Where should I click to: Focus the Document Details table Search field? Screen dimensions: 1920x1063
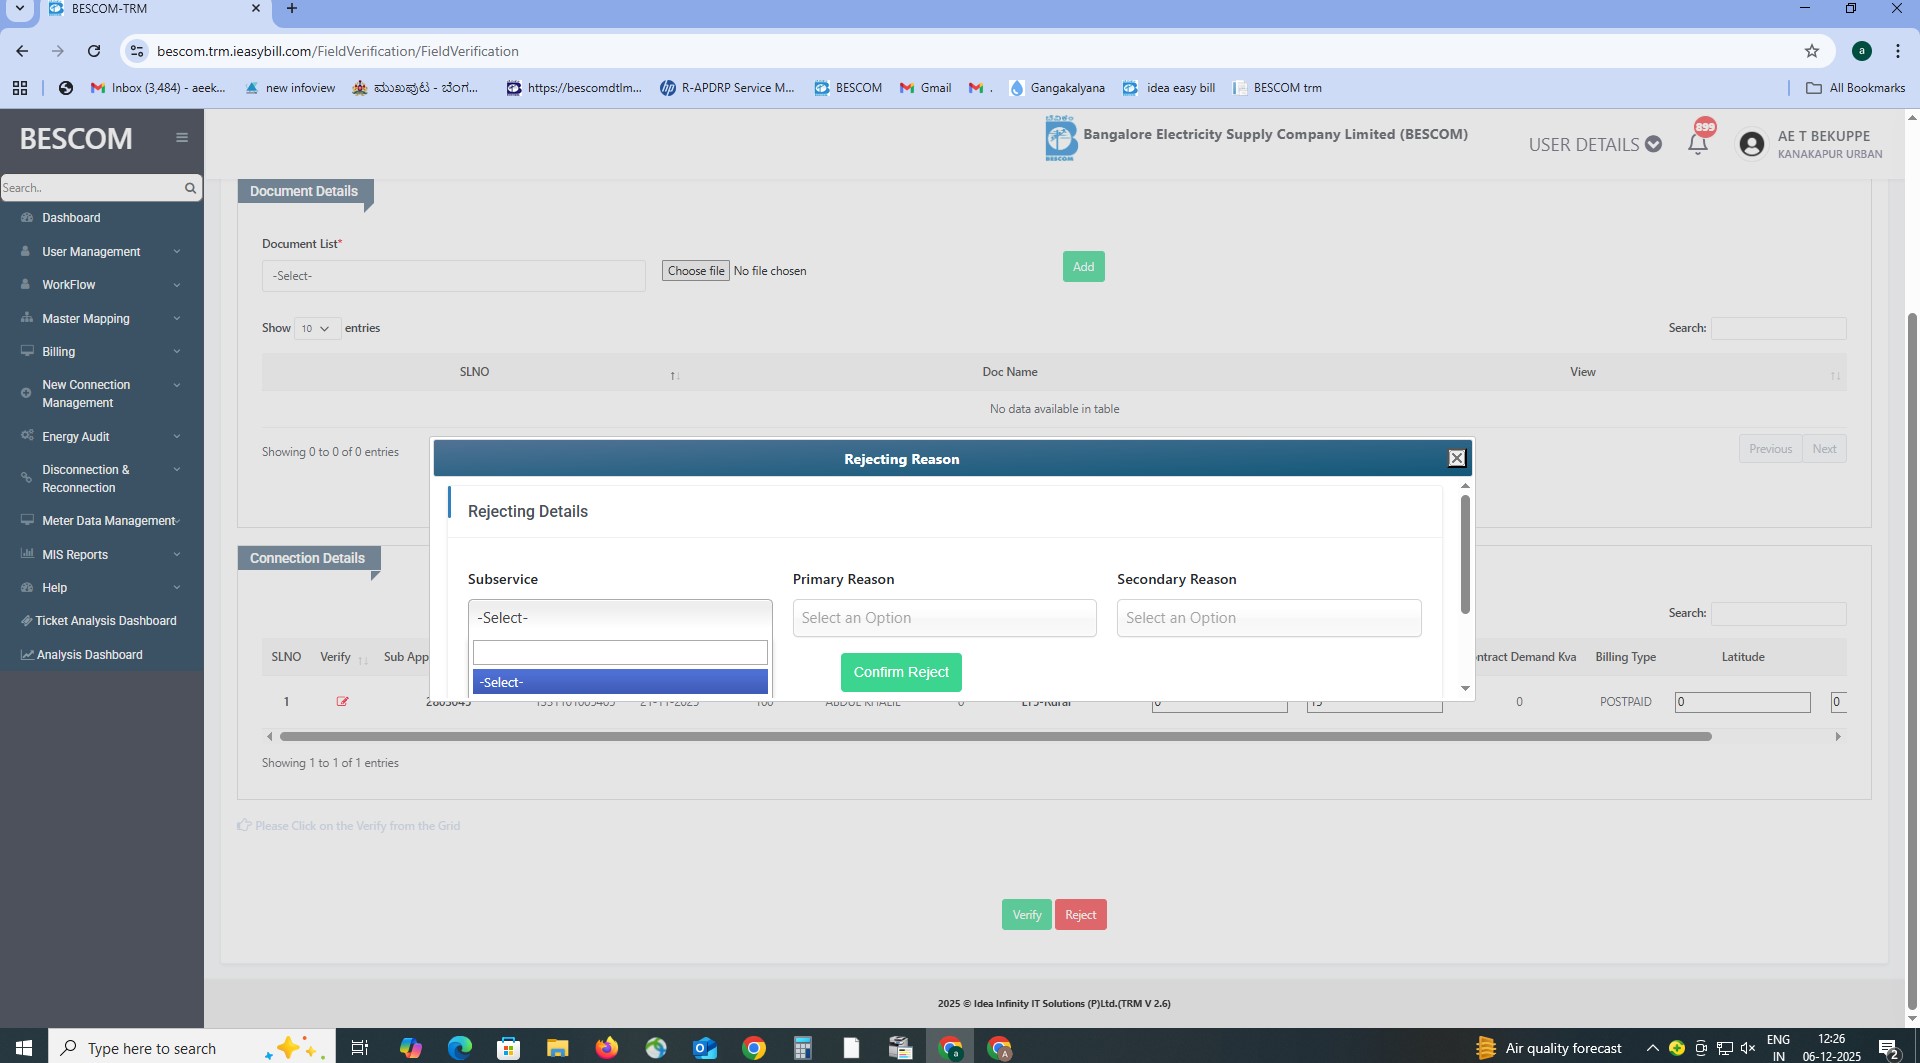click(x=1779, y=328)
